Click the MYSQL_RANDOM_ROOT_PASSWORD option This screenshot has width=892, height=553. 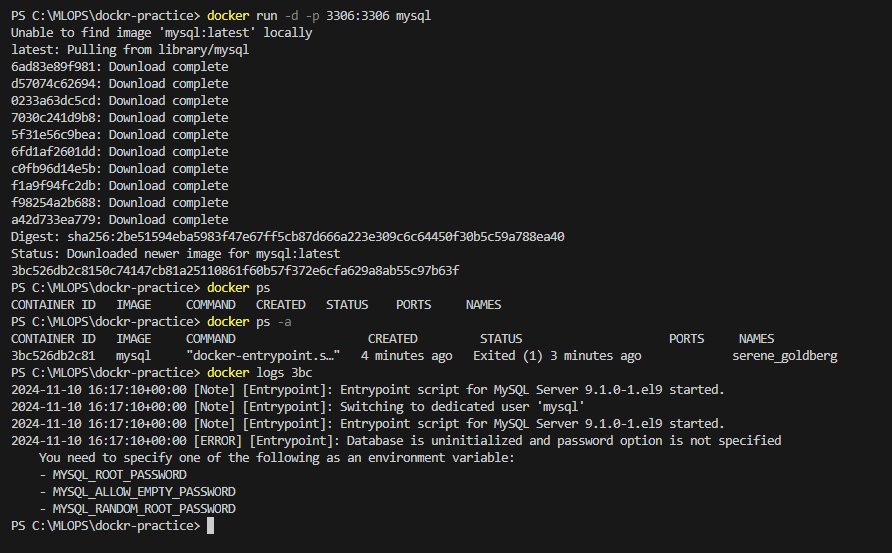click(144, 509)
